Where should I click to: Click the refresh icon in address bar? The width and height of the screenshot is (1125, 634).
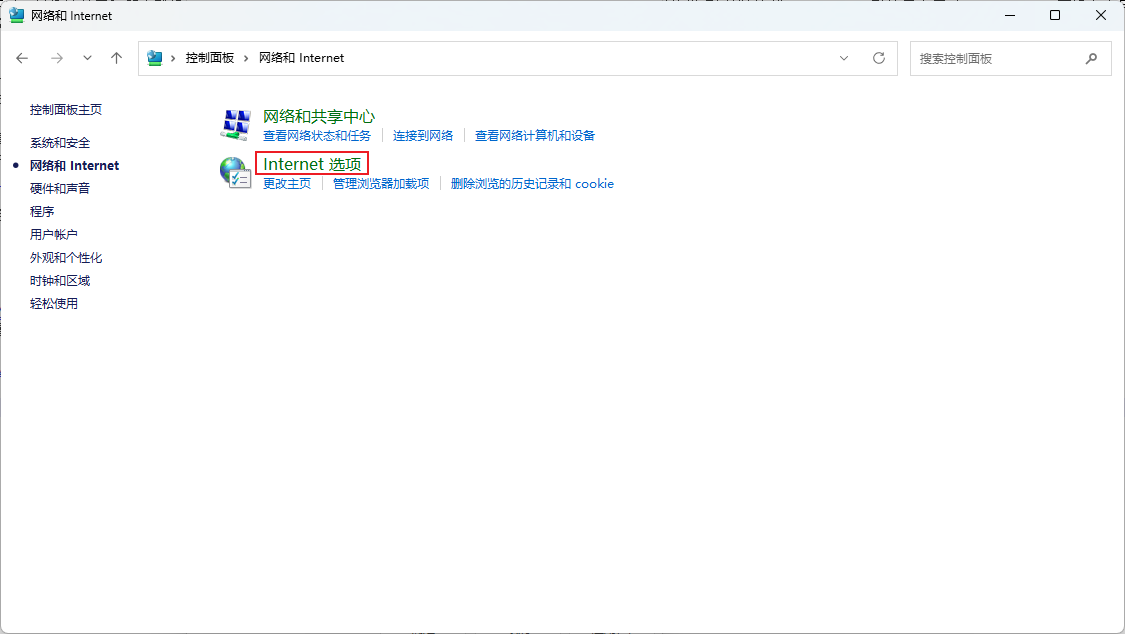(879, 58)
